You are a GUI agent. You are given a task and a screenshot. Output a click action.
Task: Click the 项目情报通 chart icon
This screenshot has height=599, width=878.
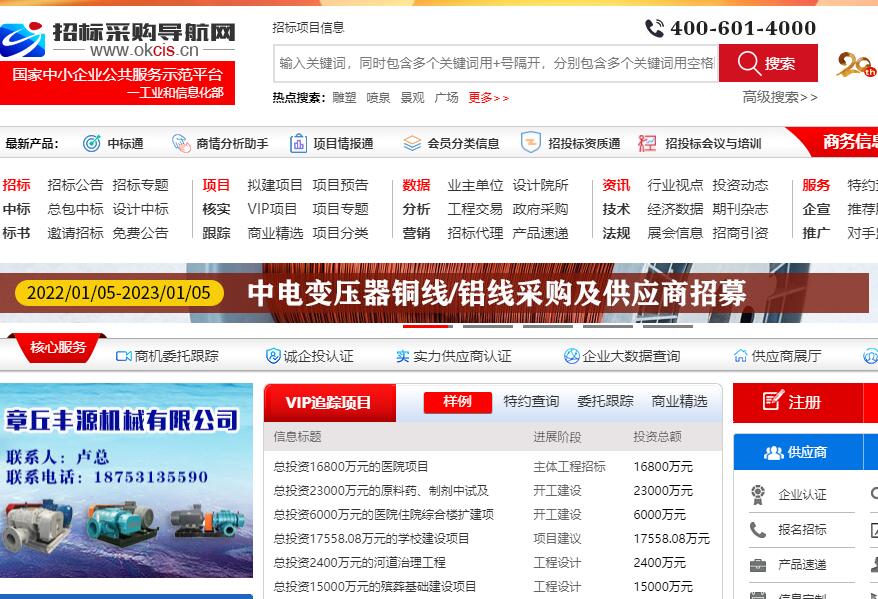tap(298, 143)
